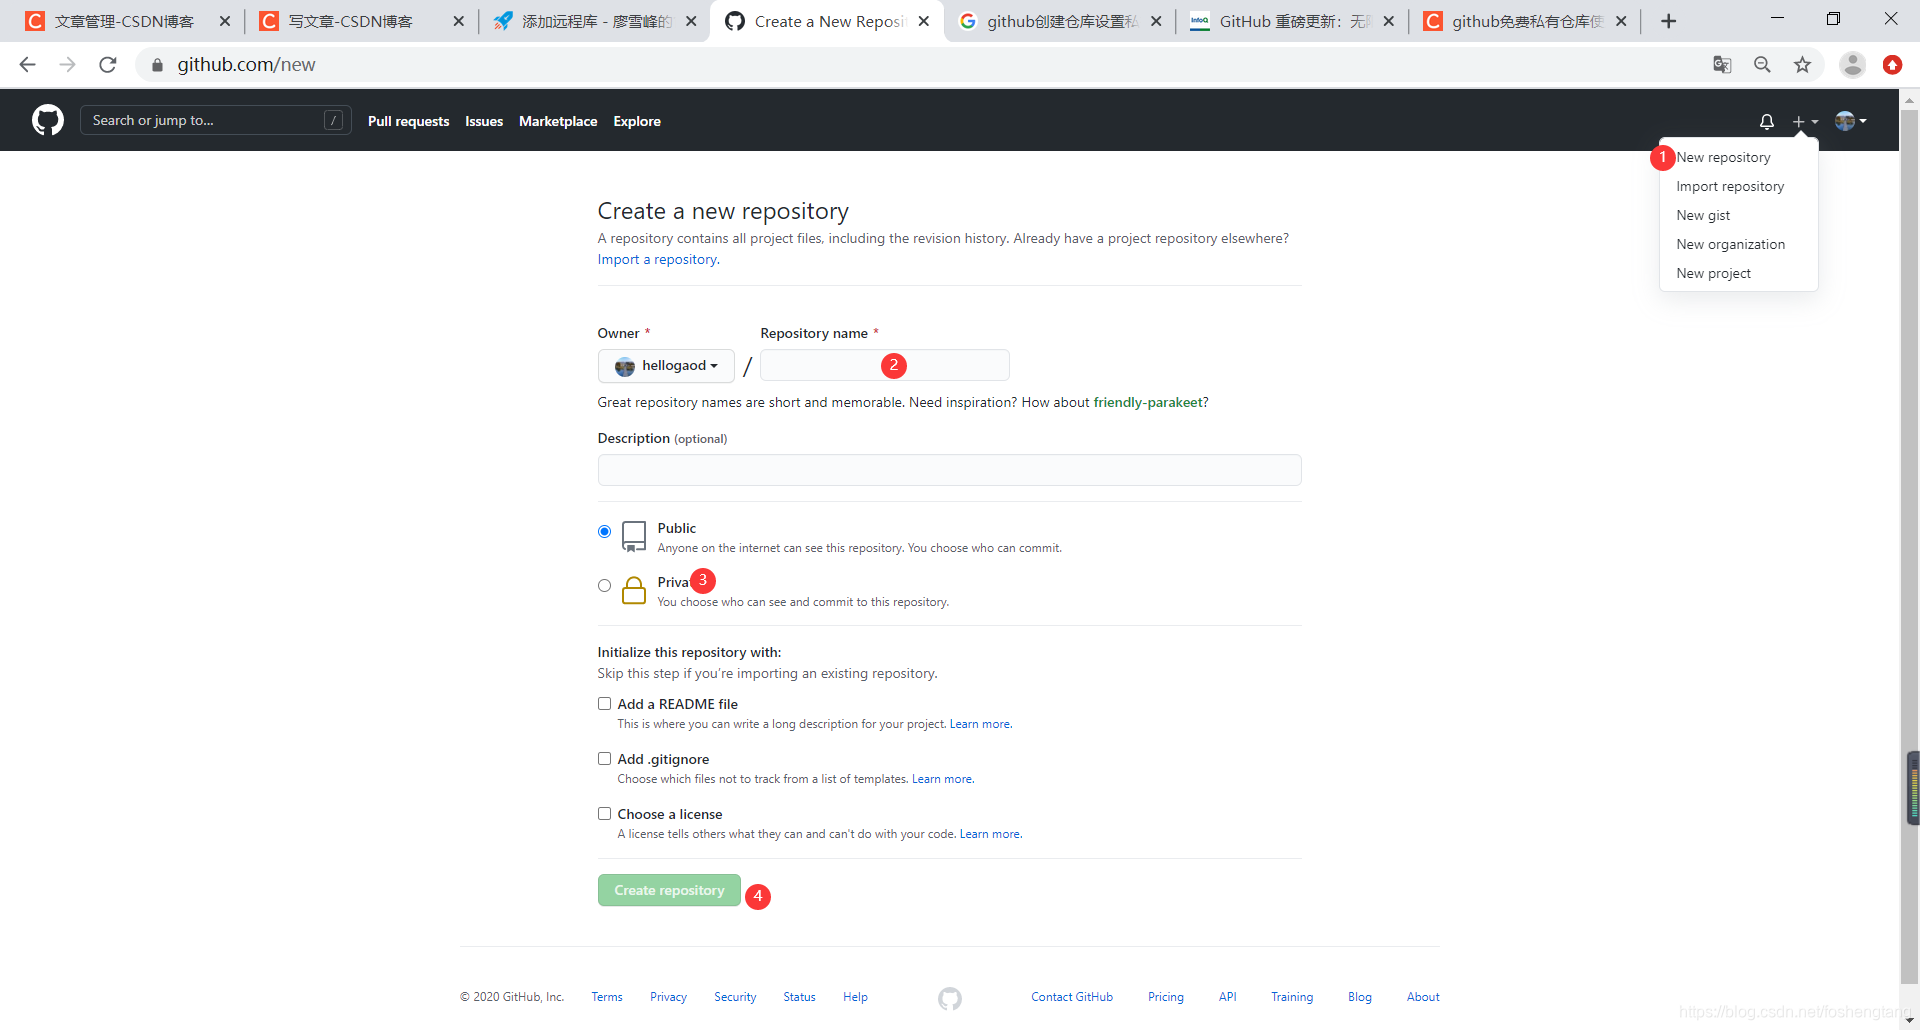Choose New organization menu entry
This screenshot has height=1030, width=1920.
pos(1730,244)
